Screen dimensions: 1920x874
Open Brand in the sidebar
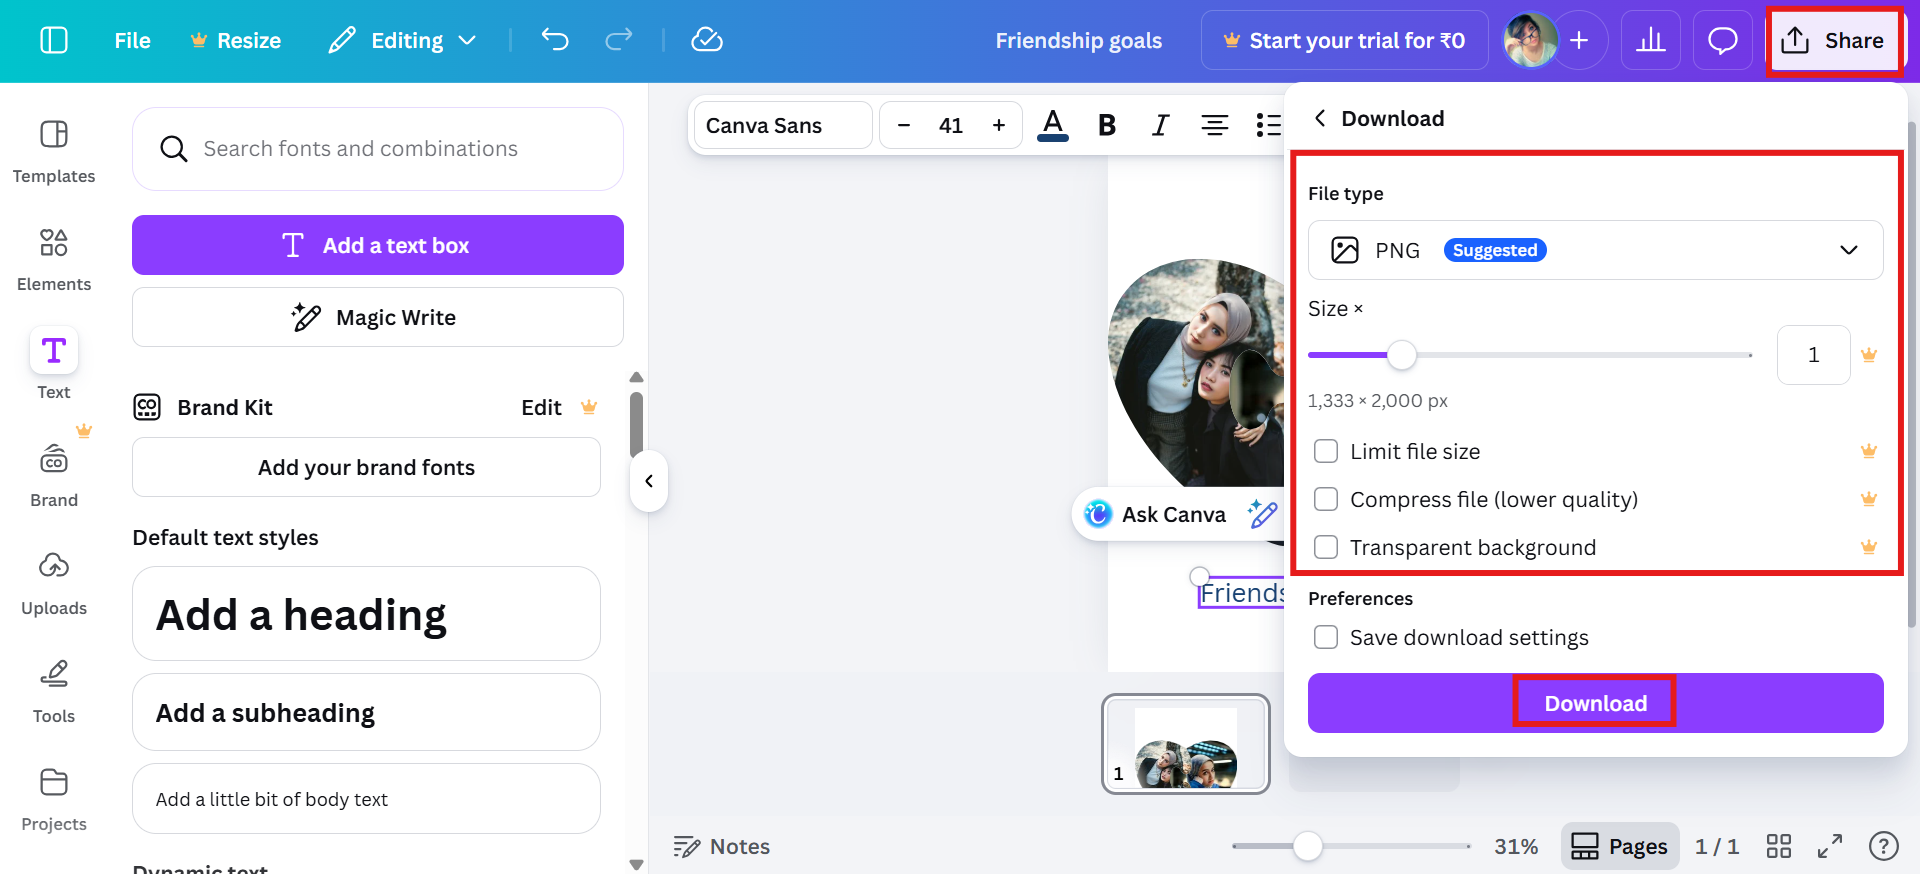pyautogui.click(x=54, y=475)
